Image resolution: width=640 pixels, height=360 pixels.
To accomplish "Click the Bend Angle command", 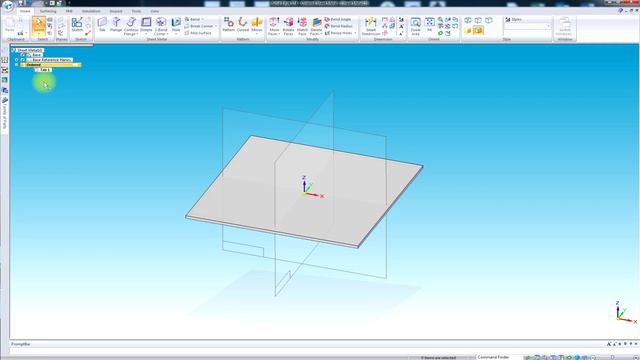I will click(x=338, y=19).
